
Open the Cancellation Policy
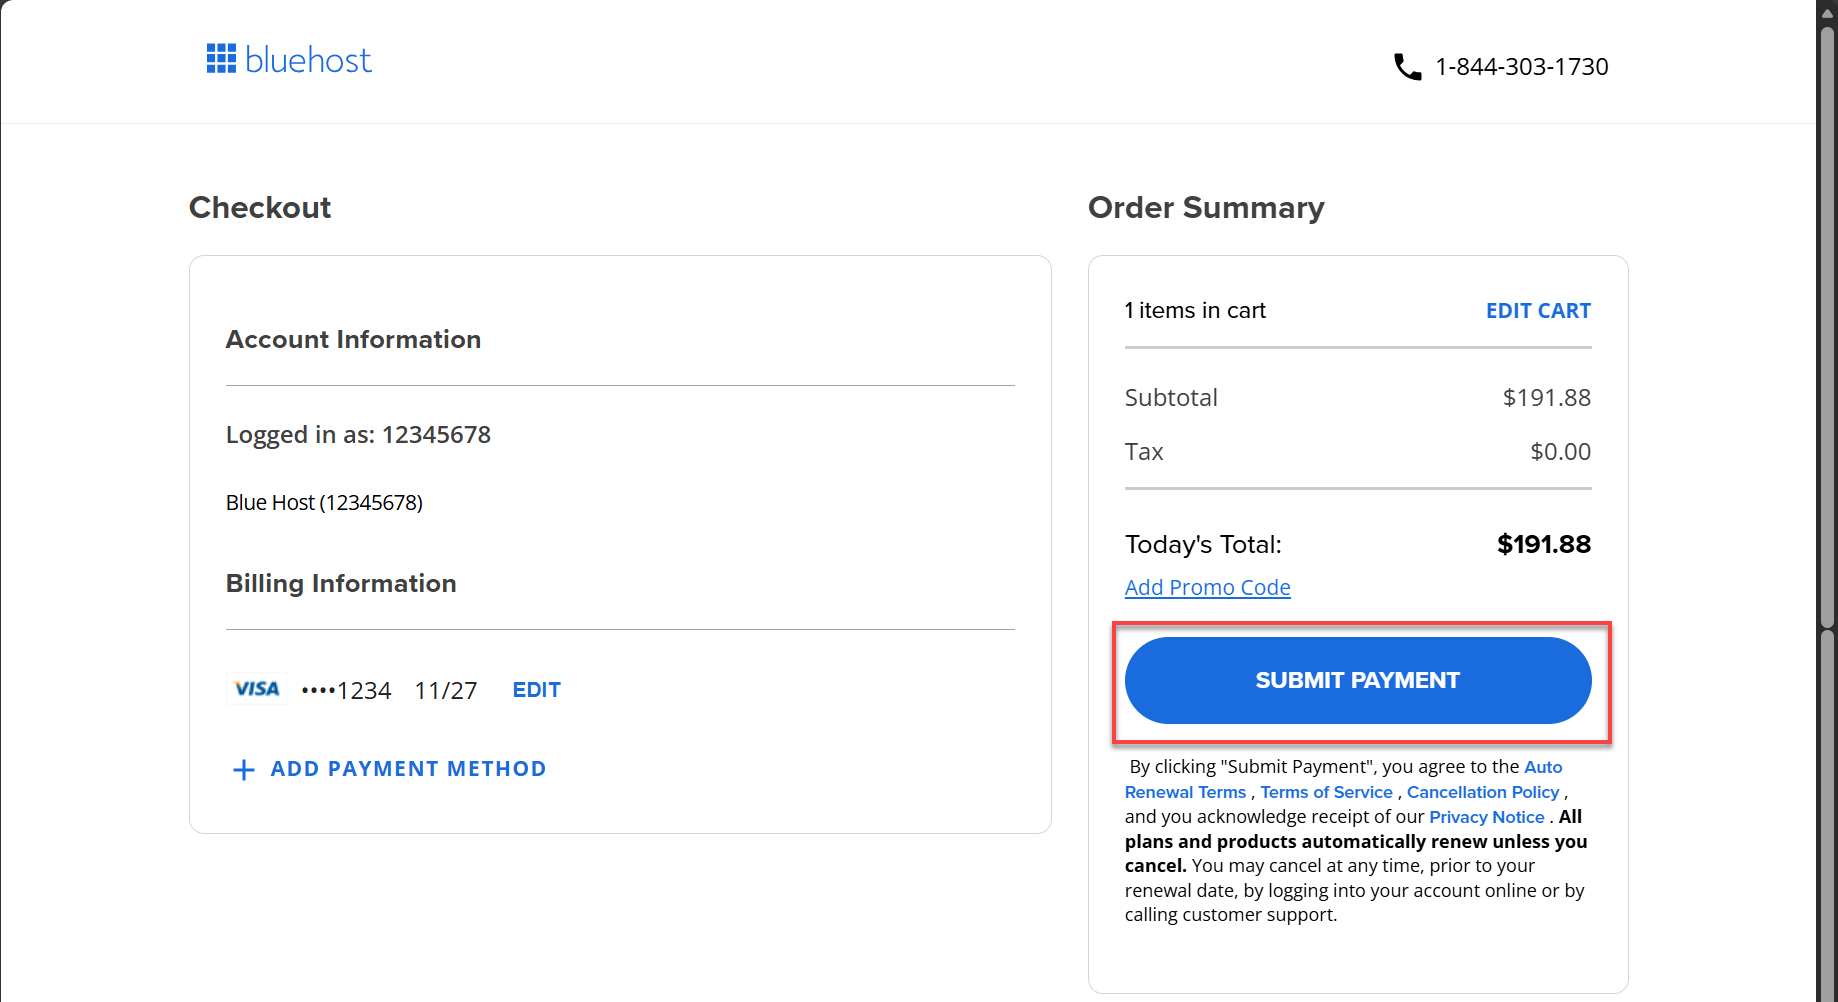point(1482,791)
